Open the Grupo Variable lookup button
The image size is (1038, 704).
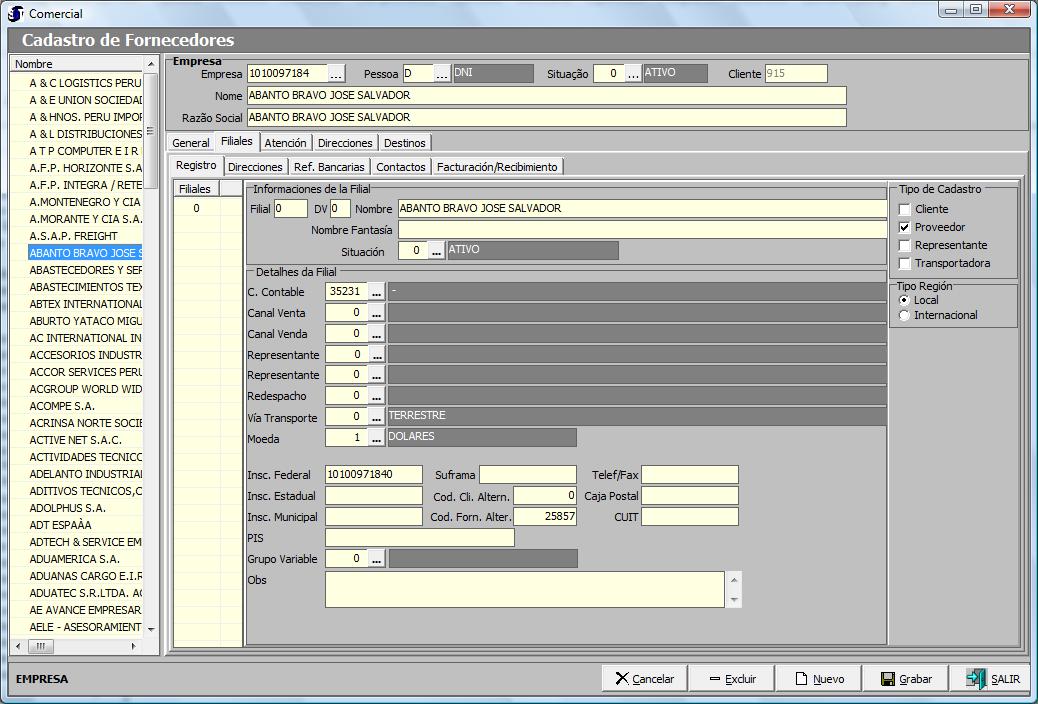(x=376, y=560)
